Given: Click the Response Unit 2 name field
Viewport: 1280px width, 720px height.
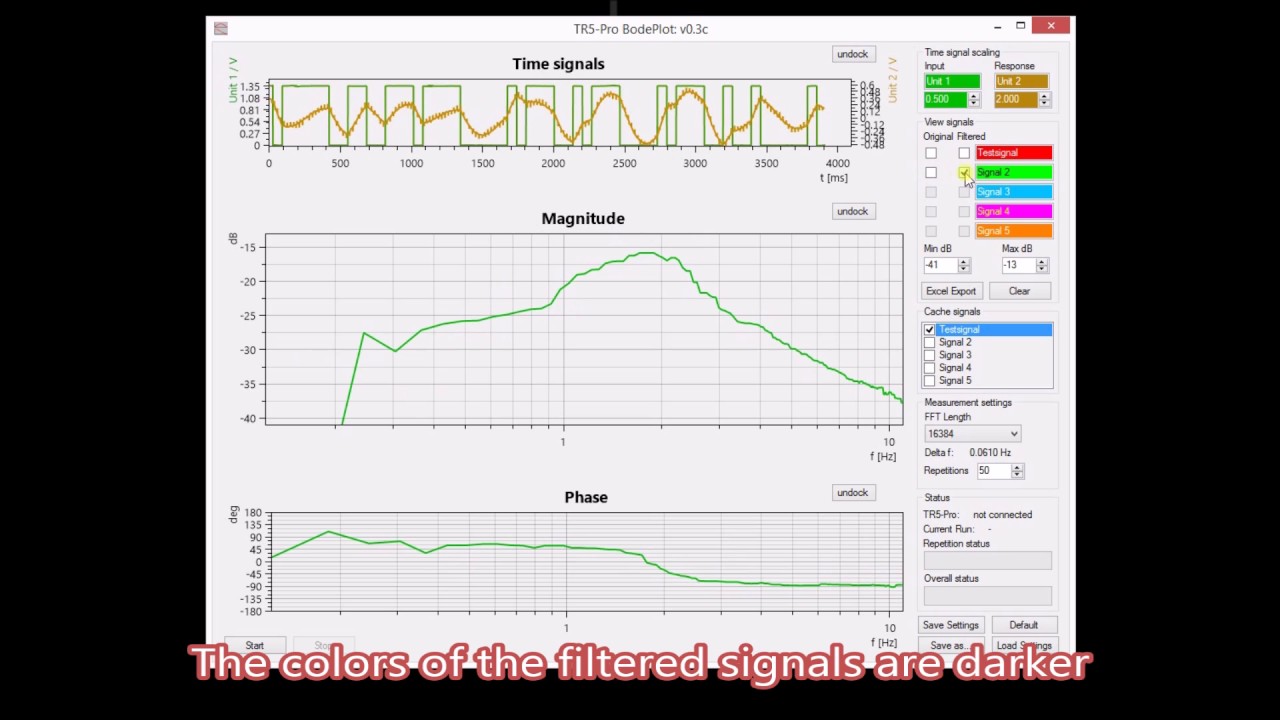Looking at the screenshot, I should pos(1021,81).
